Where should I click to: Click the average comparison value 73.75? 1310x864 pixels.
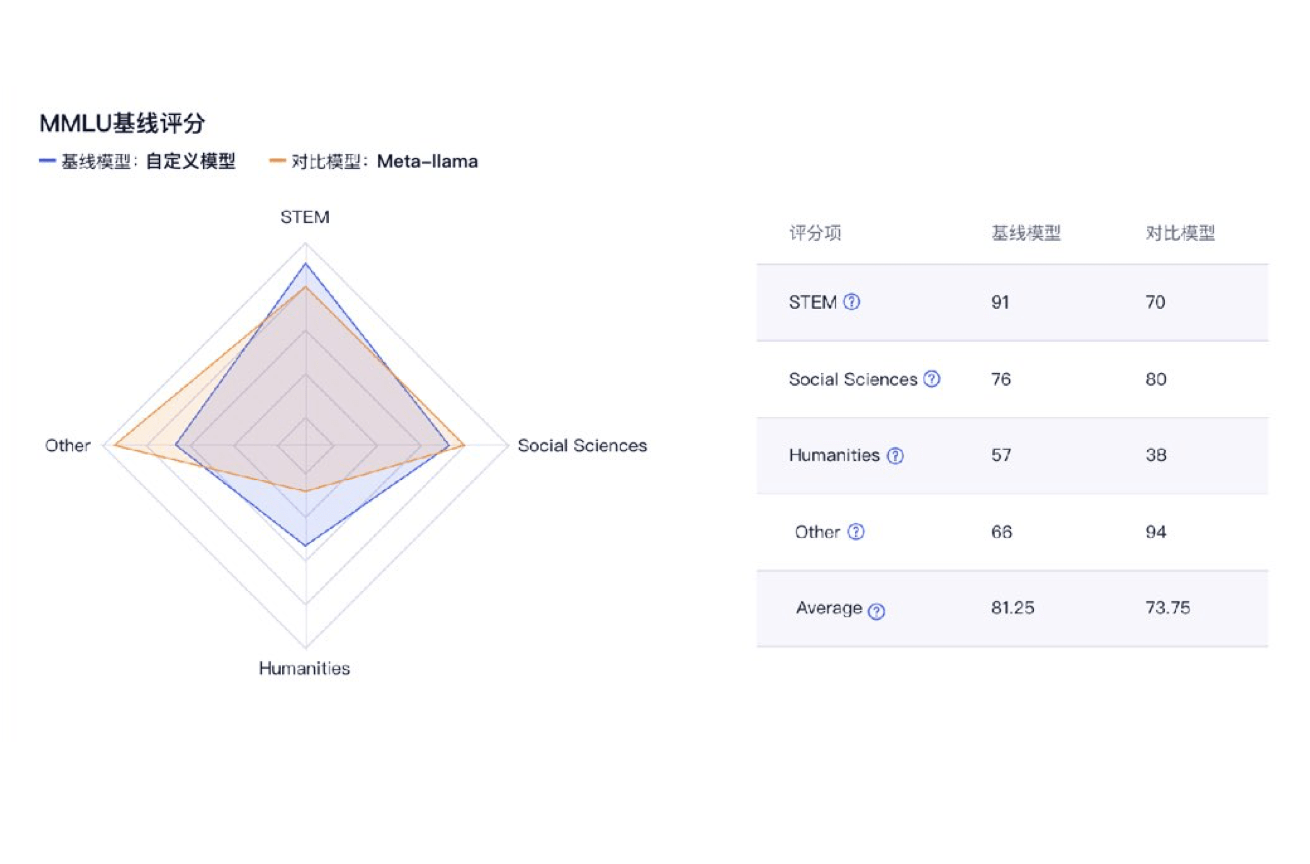coord(1168,608)
